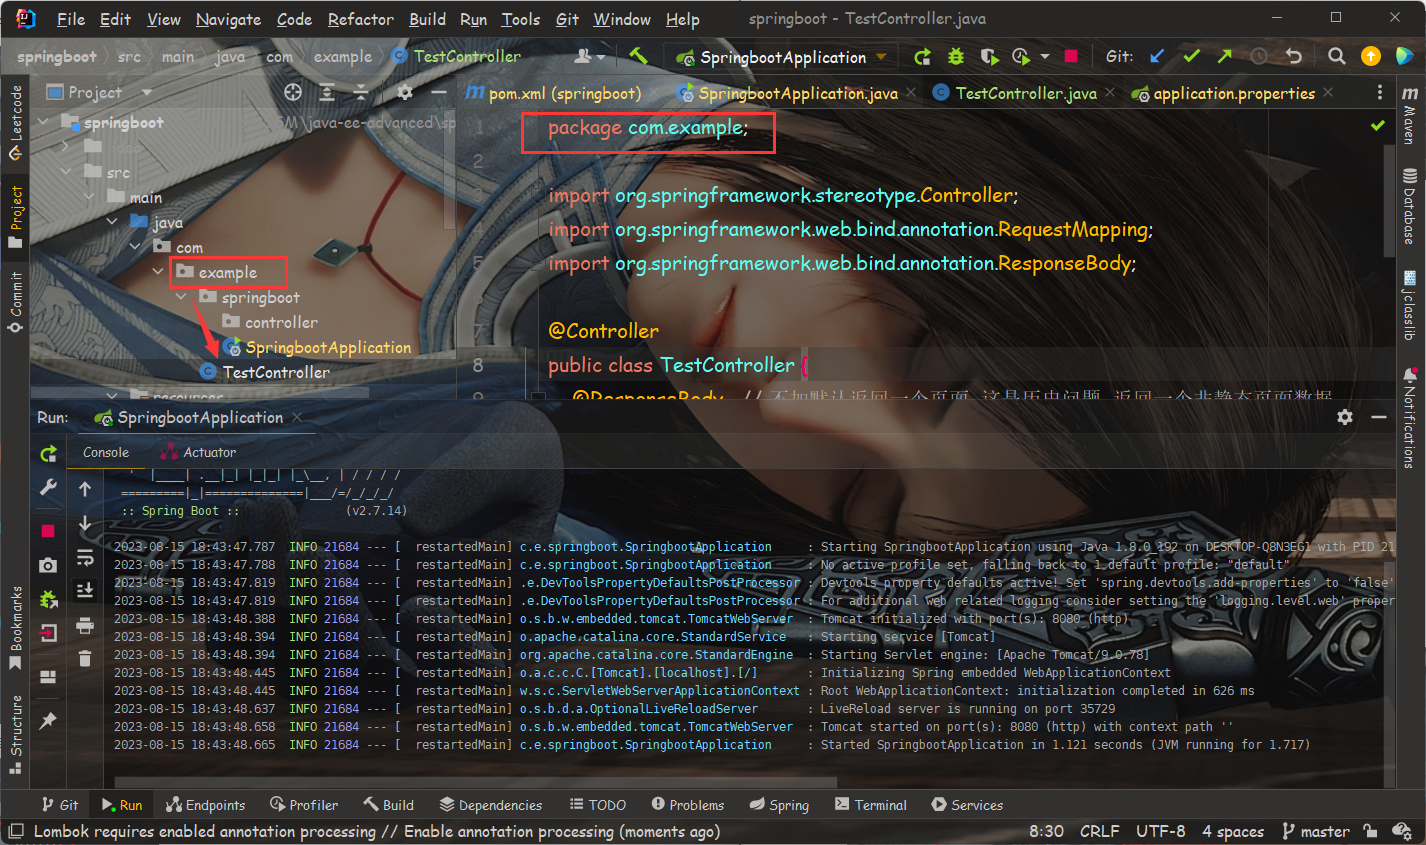The width and height of the screenshot is (1426, 845).
Task: Collapse the com package chevron
Action: pos(135,247)
